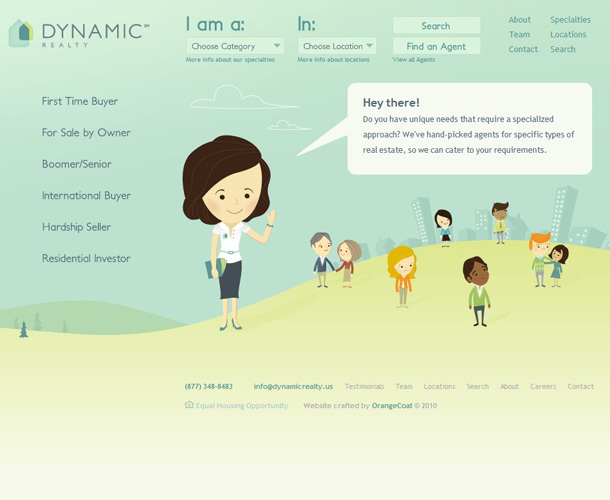Select Boomer/Senior category
This screenshot has height=500, width=610.
pos(77,164)
